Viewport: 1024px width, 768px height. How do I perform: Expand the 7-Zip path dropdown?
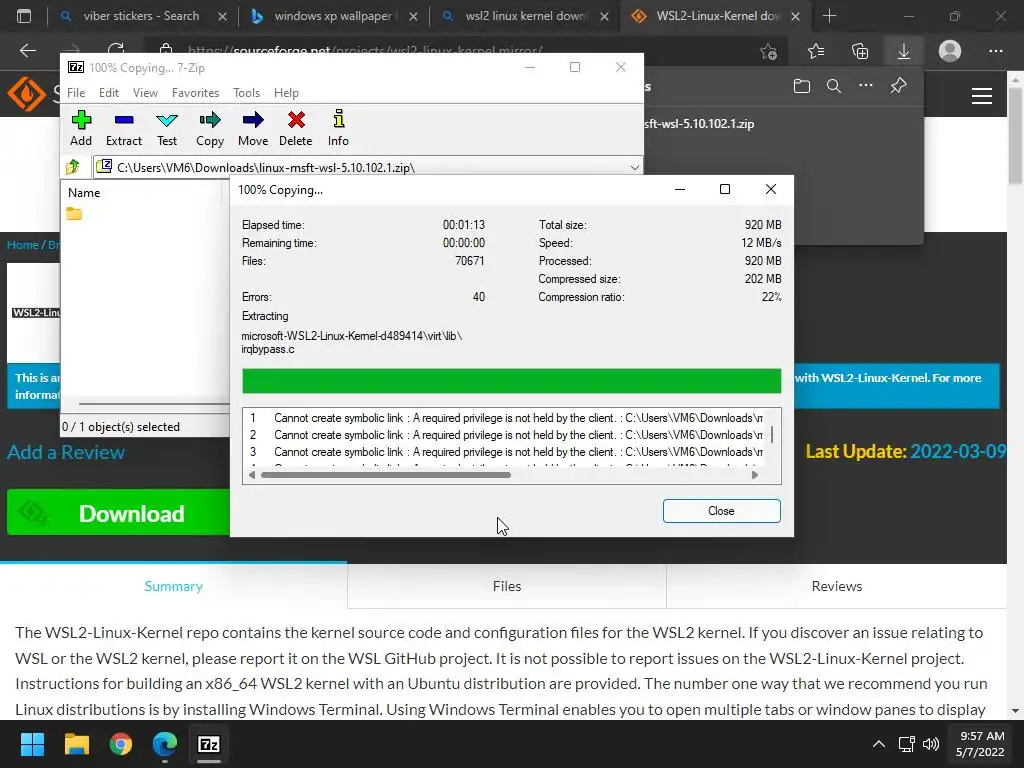pos(635,167)
